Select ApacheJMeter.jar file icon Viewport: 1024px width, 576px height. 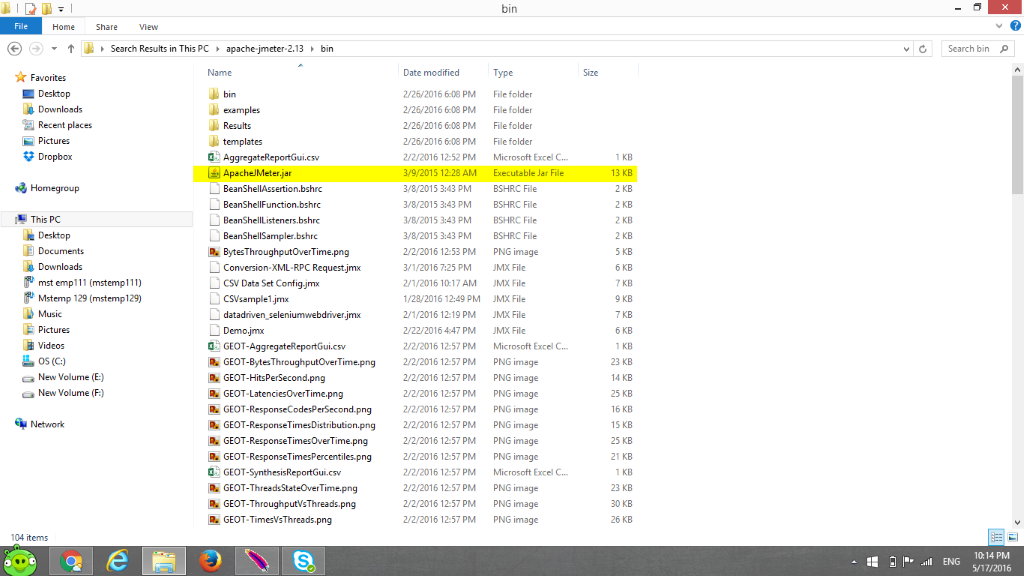[214, 173]
